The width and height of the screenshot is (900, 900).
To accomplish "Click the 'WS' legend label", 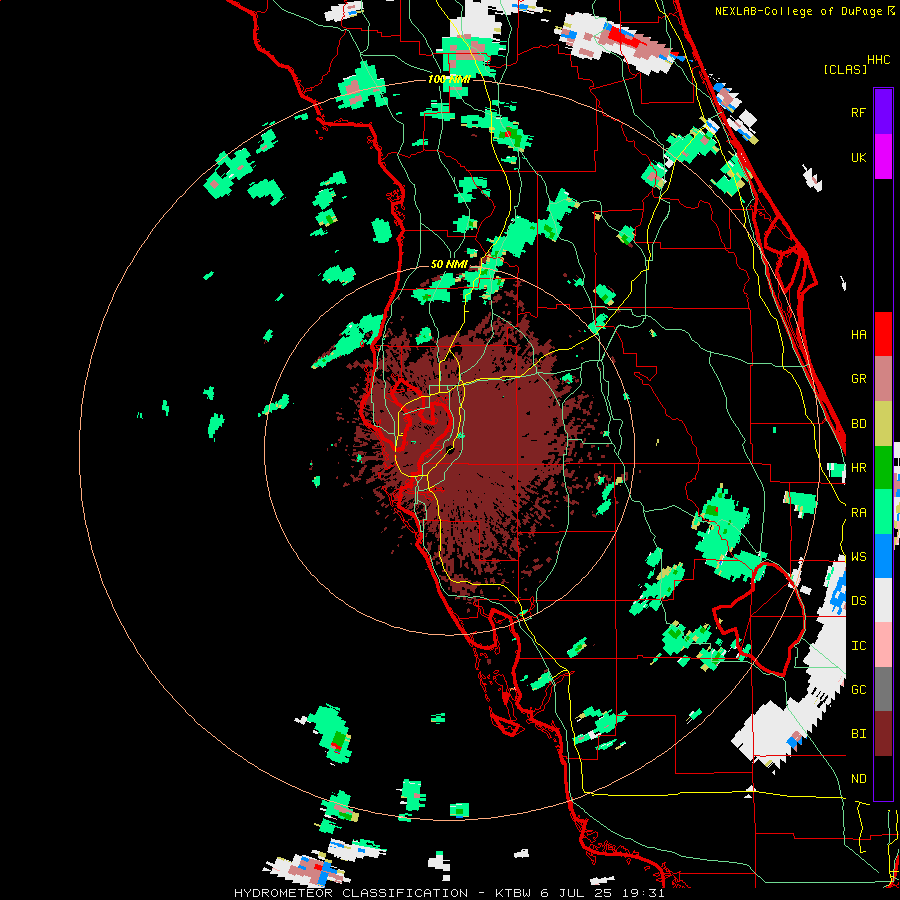I will point(858,557).
